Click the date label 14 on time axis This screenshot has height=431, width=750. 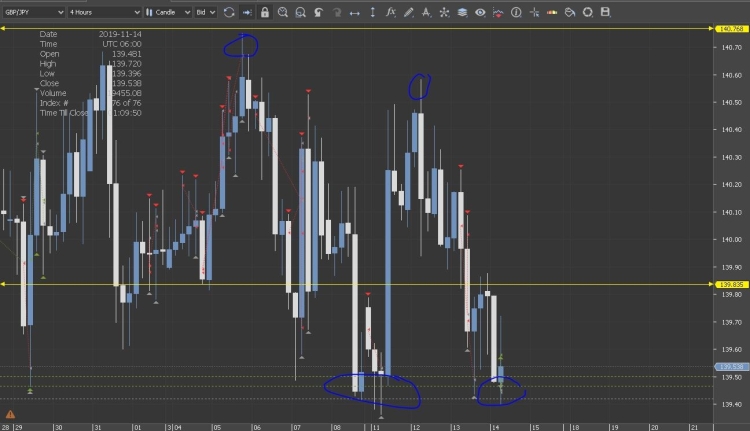click(x=495, y=427)
